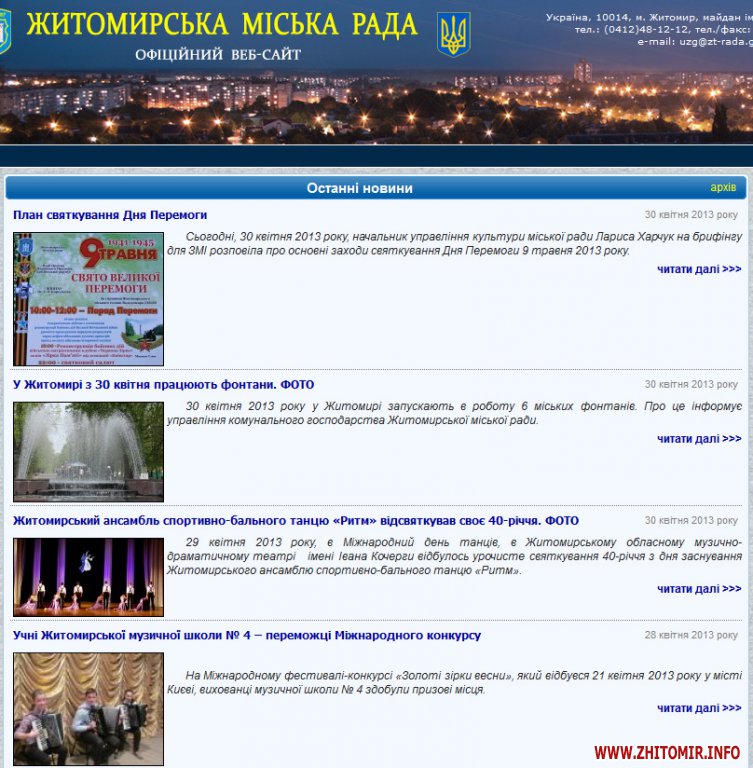The width and height of the screenshot is (753, 768).
Task: Click the Zhytomyr city crest at top-left
Action: 5,32
